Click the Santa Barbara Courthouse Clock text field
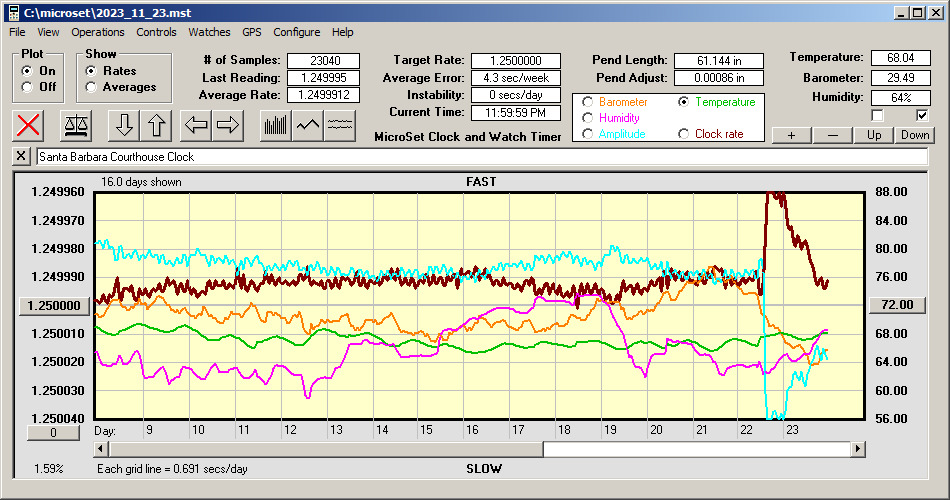The image size is (950, 500). click(x=480, y=157)
